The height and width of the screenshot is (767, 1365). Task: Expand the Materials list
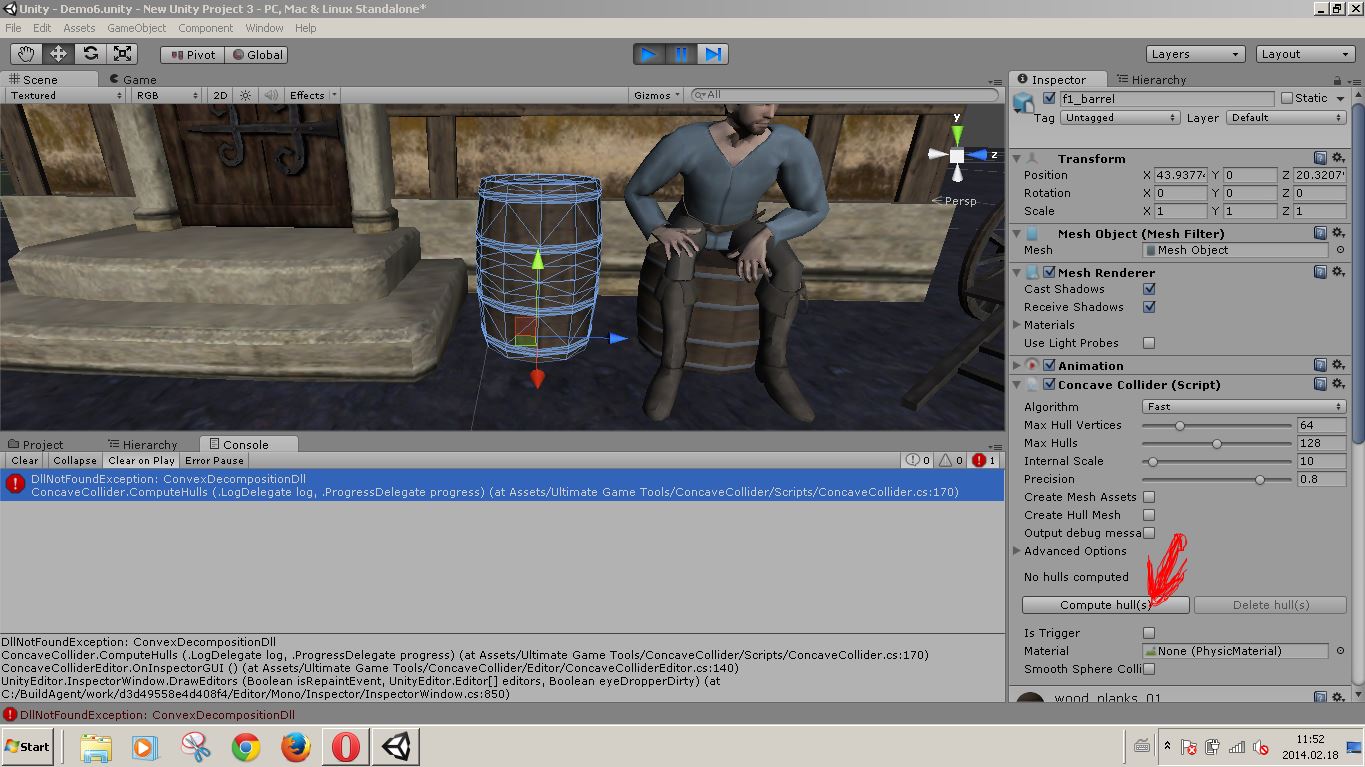point(1017,325)
